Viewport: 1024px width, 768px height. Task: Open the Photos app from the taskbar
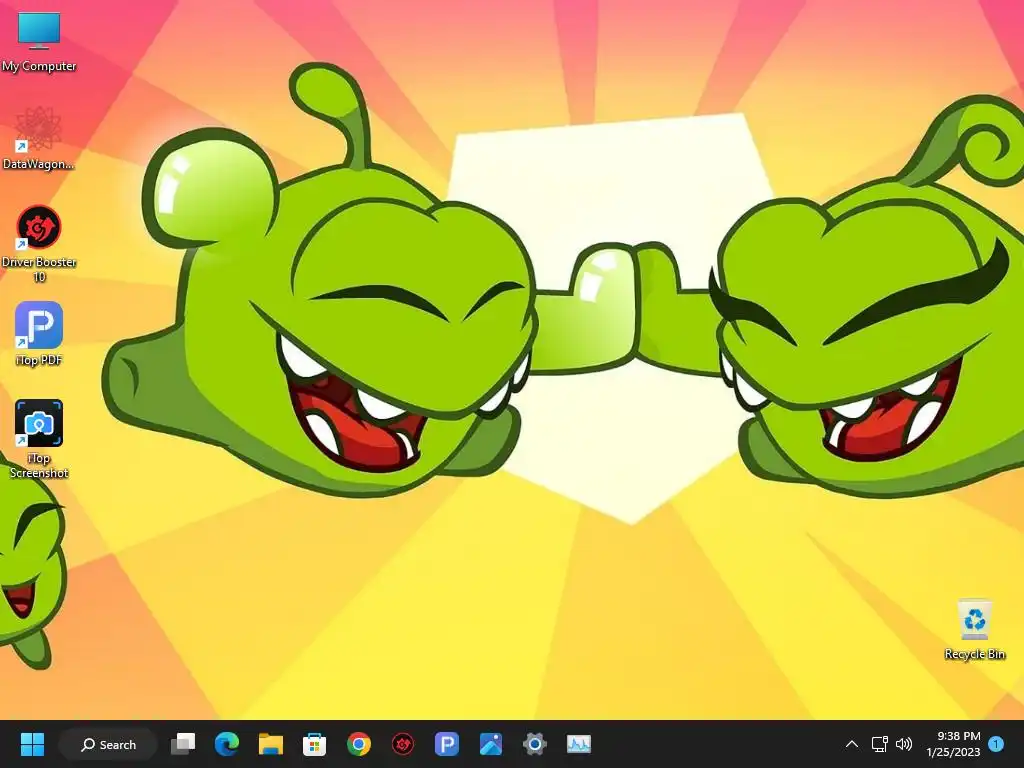click(x=490, y=744)
